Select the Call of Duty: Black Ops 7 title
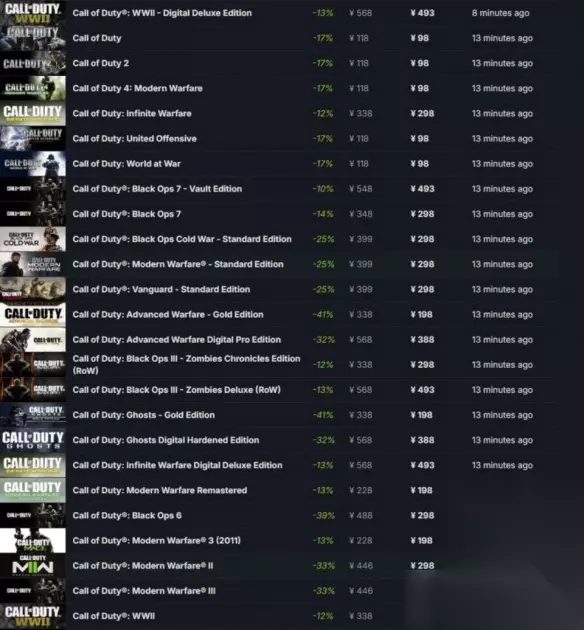Image resolution: width=584 pixels, height=630 pixels. click(127, 214)
